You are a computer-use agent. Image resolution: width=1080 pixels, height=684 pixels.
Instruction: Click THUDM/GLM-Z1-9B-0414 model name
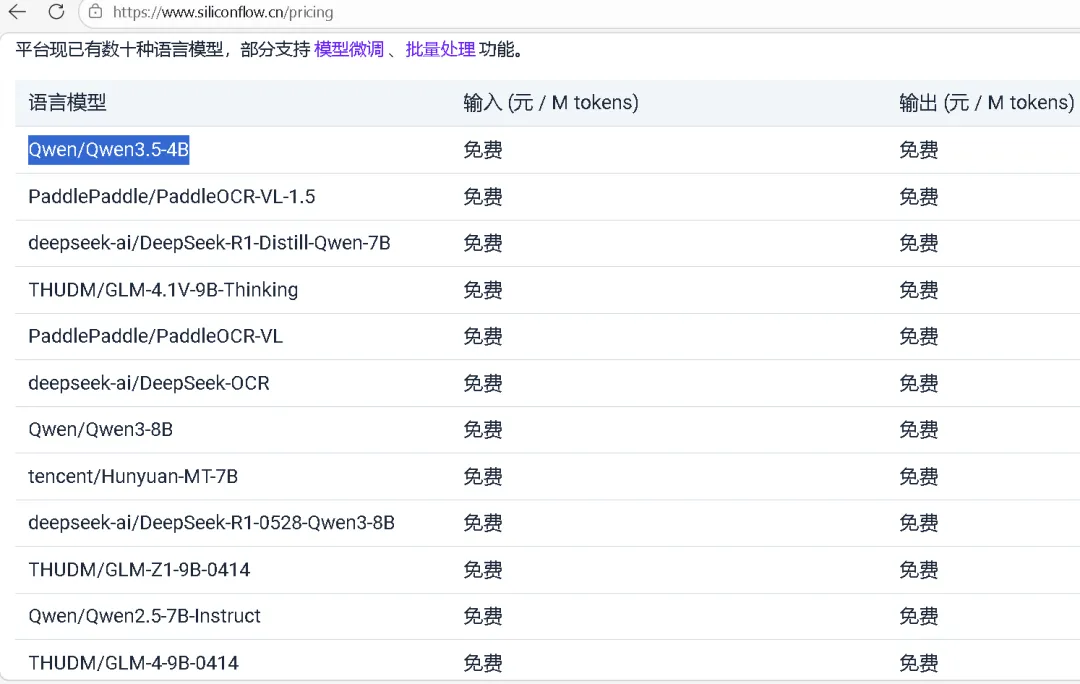(139, 570)
